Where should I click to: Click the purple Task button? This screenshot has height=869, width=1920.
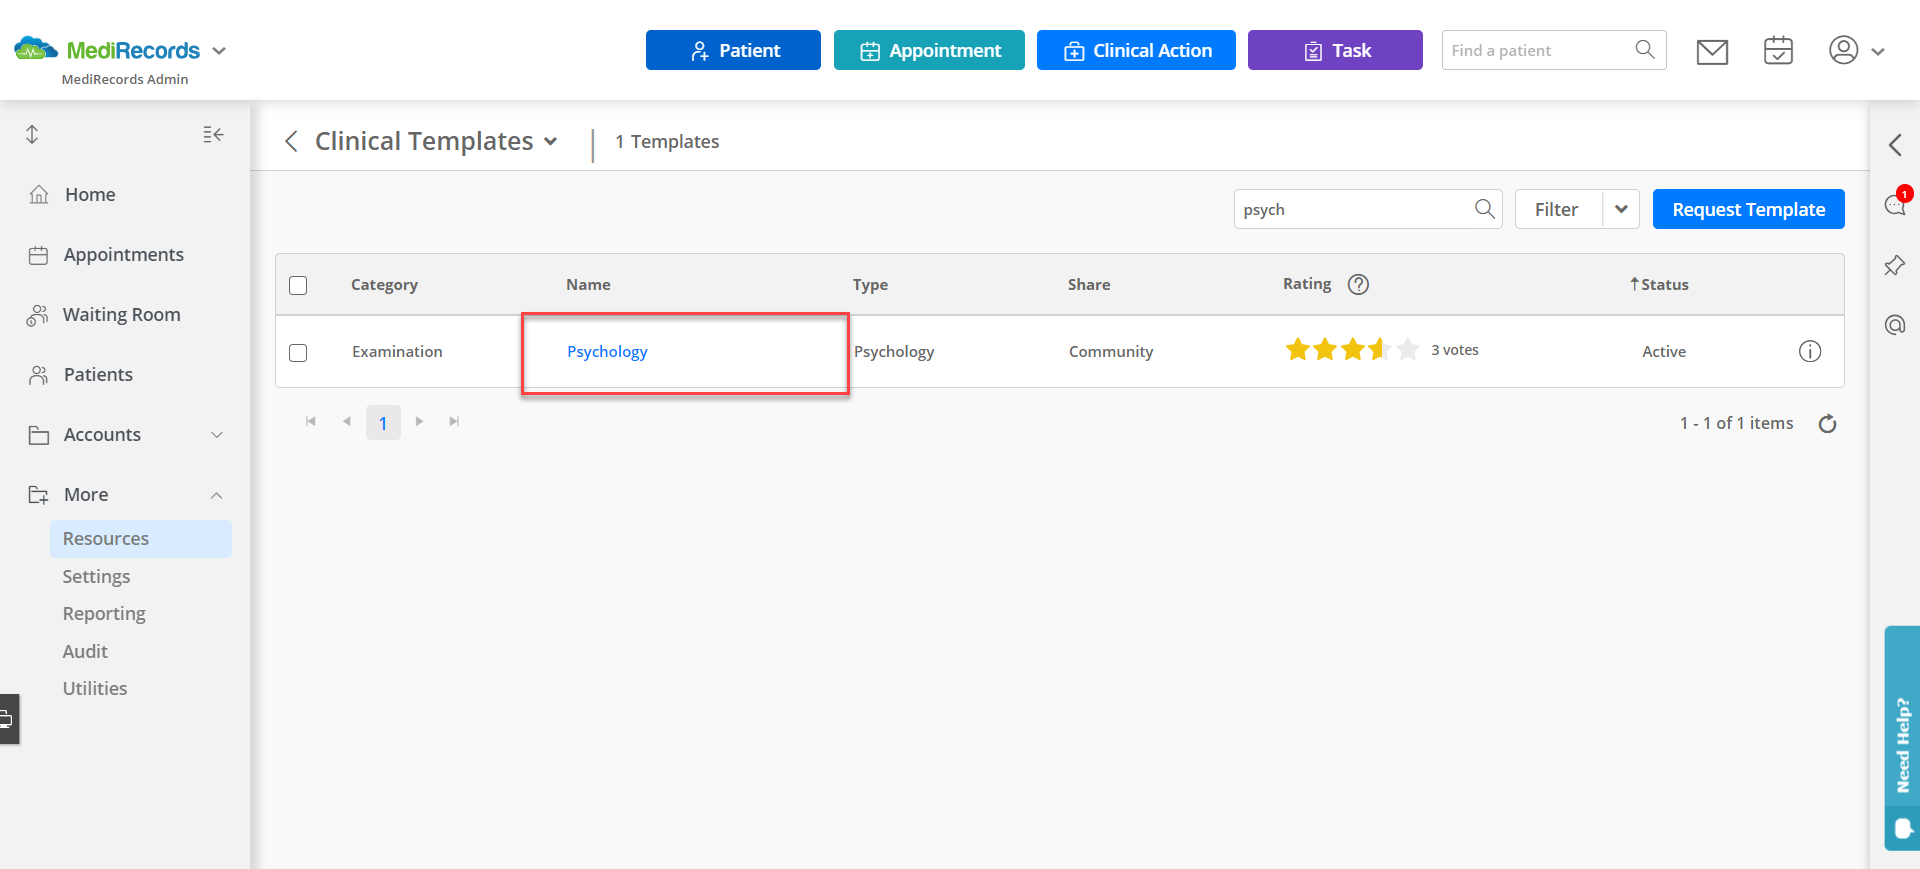pyautogui.click(x=1335, y=50)
